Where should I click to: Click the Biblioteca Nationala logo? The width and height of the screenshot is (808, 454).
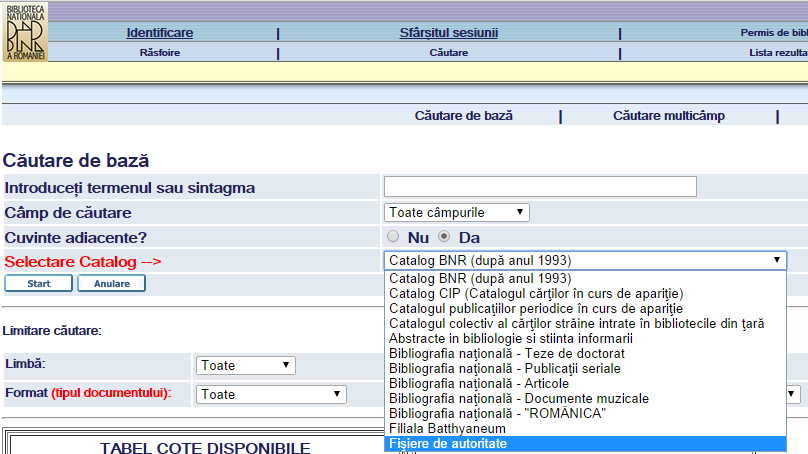pos(24,32)
